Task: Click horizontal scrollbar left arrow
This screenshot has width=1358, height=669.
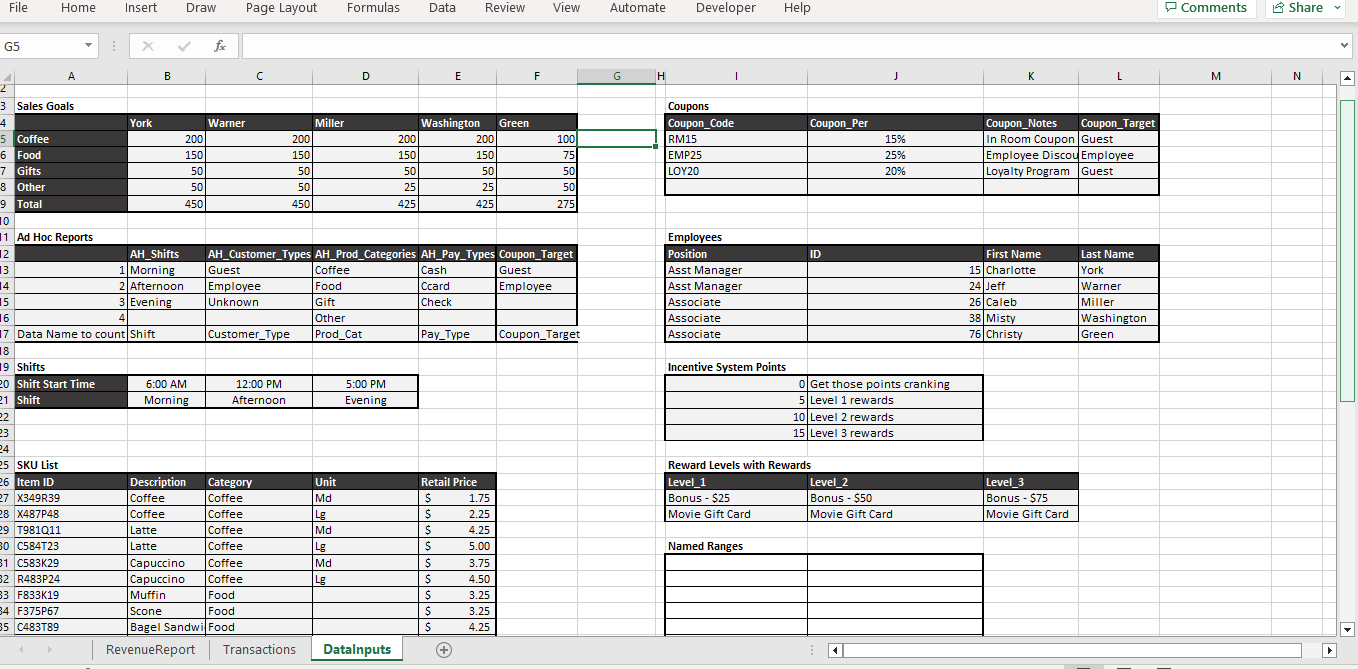Action: click(x=836, y=650)
